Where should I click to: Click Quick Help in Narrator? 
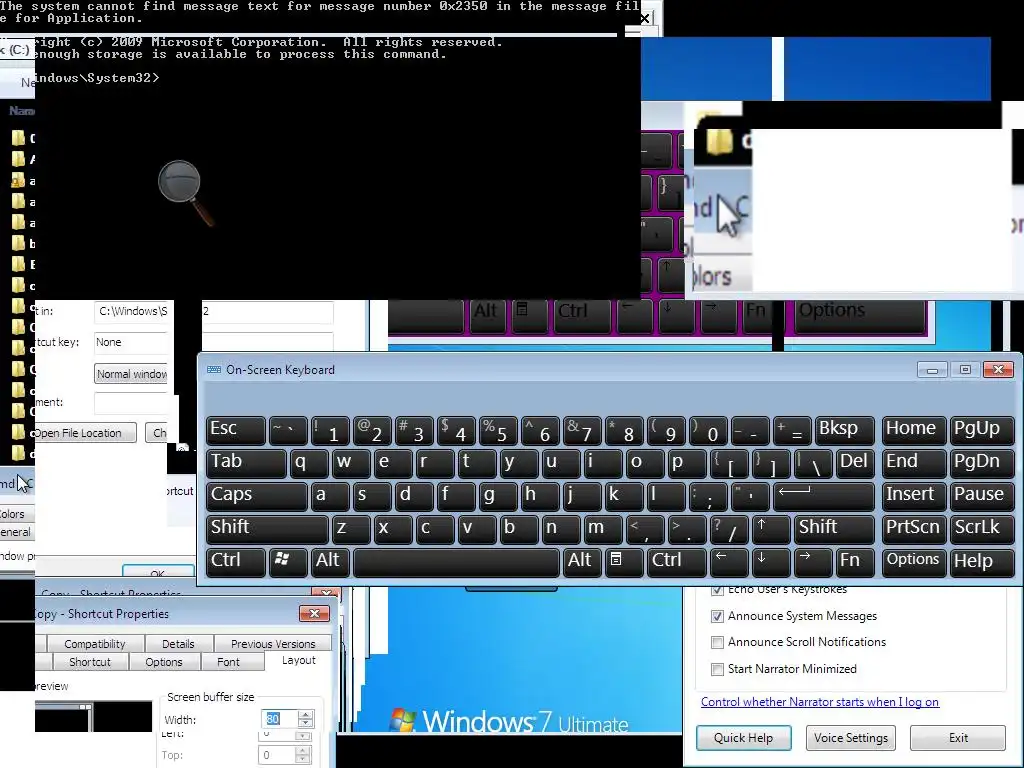point(743,738)
